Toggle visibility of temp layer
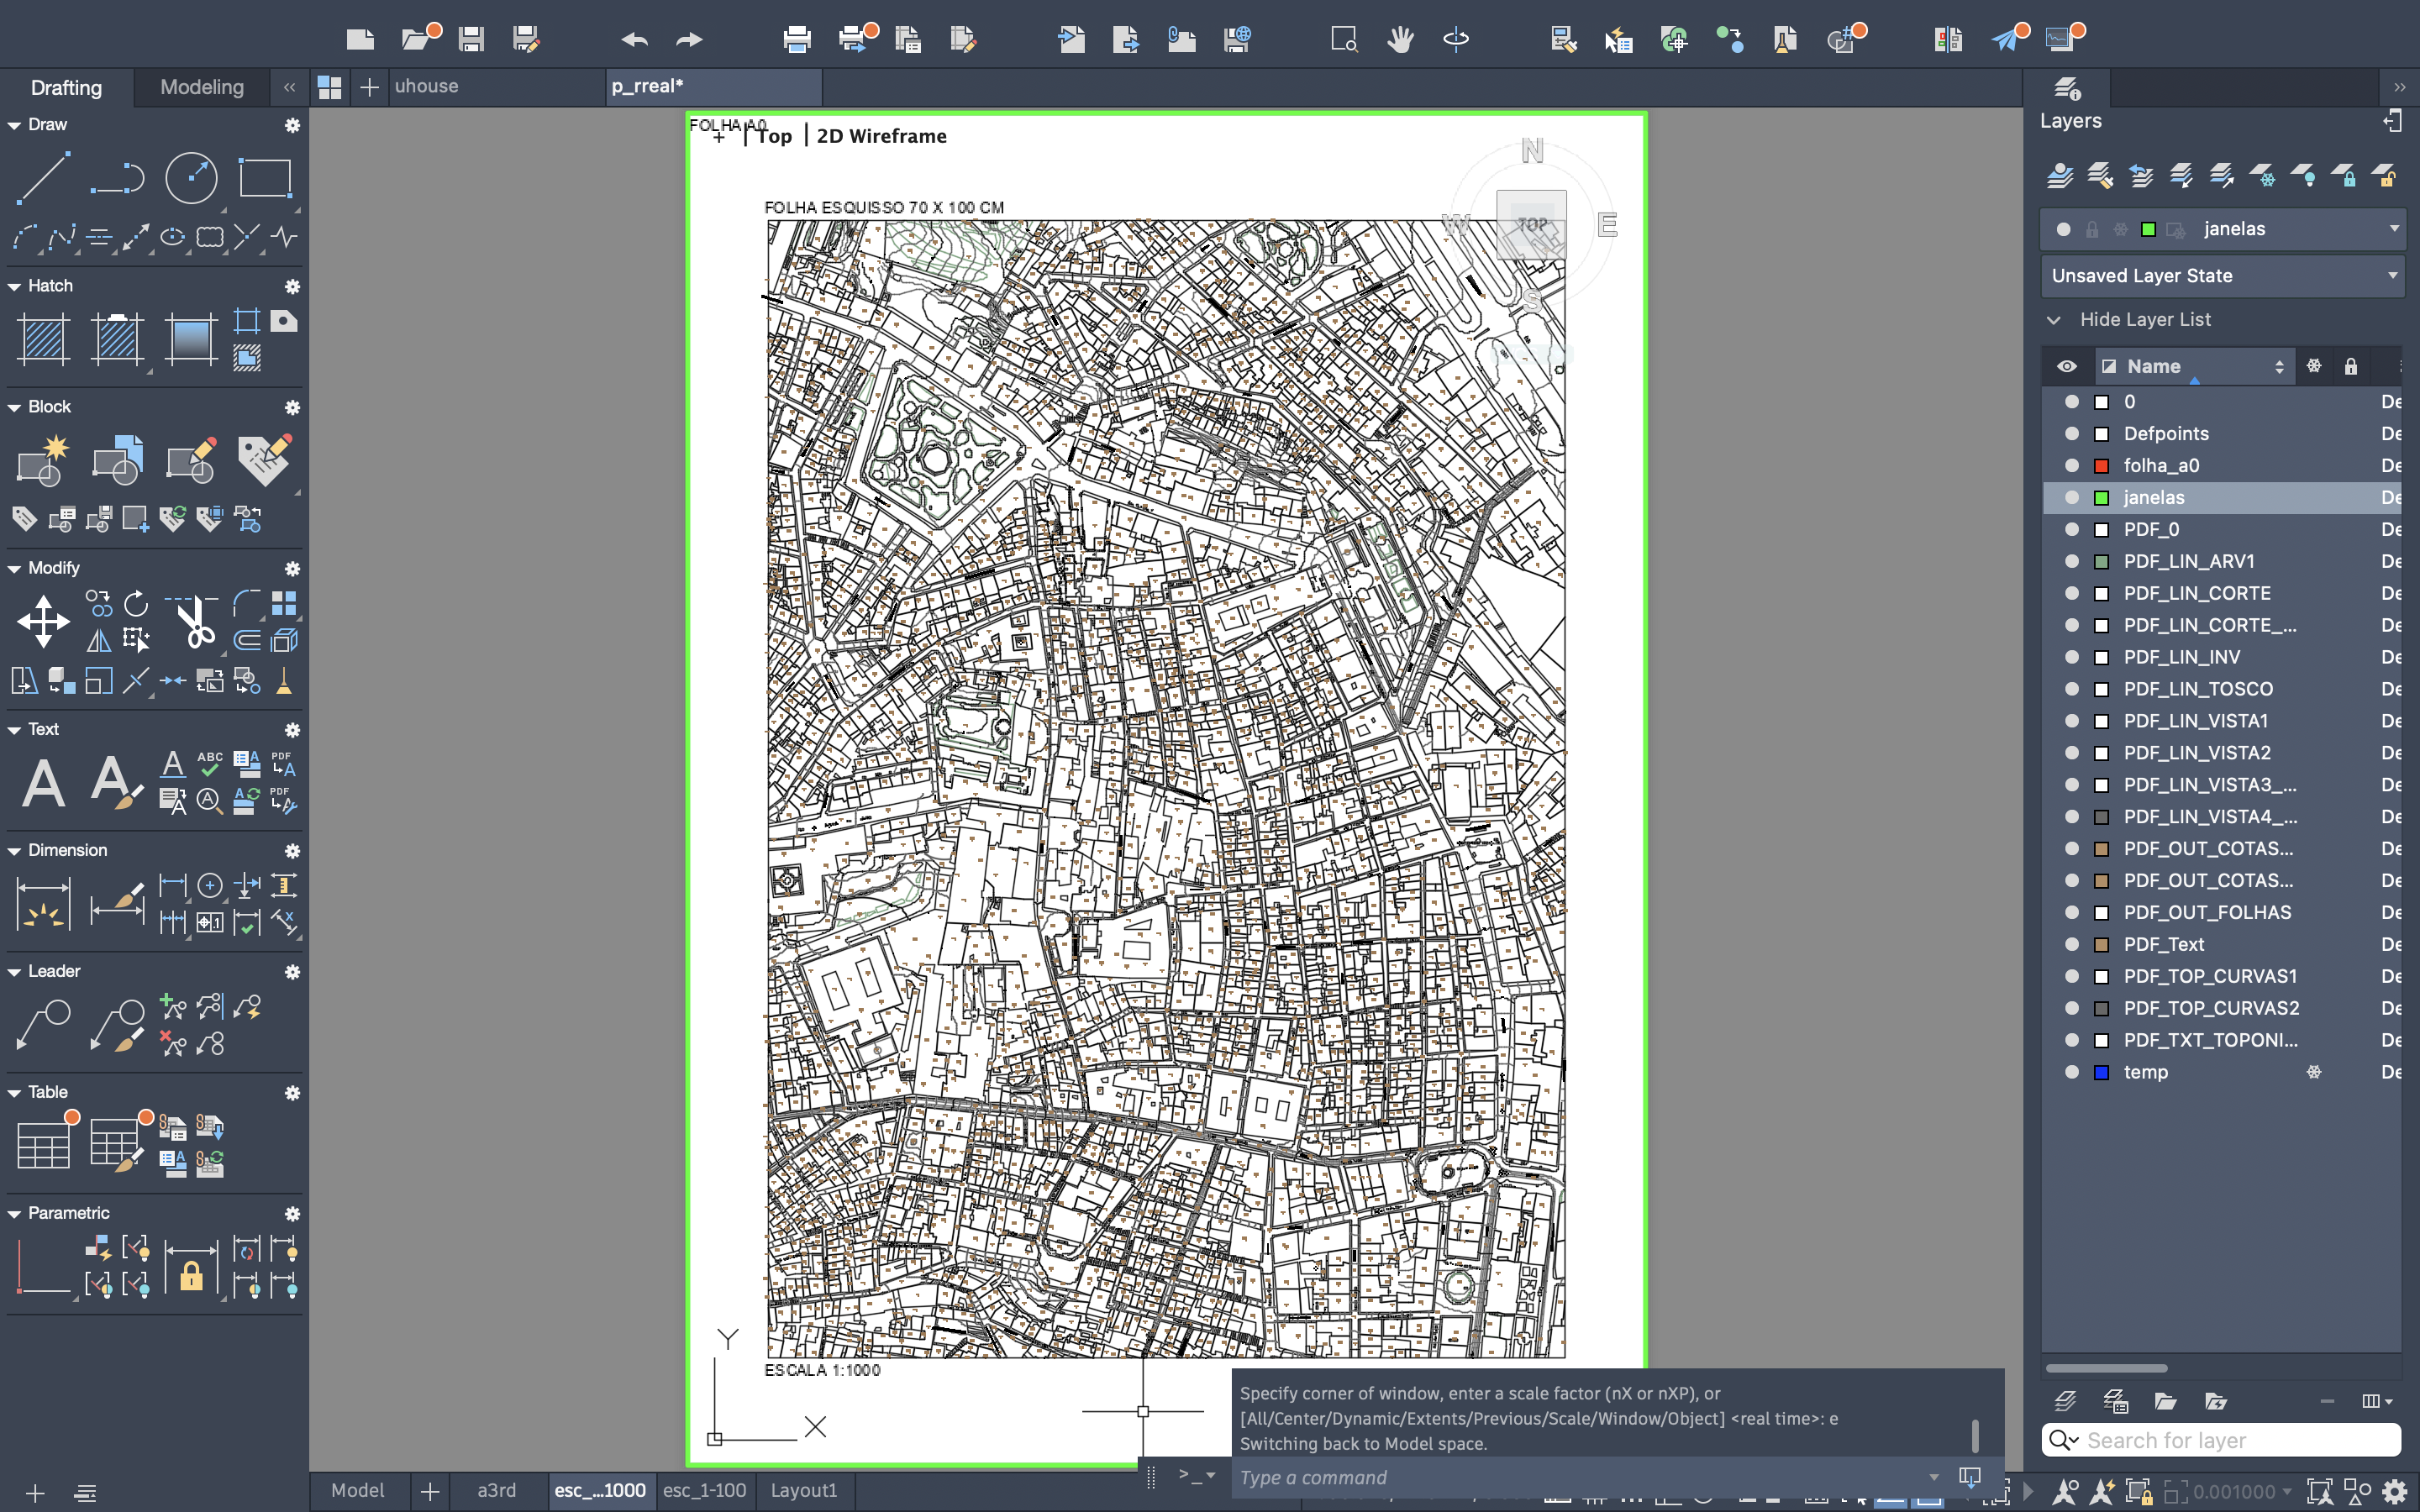This screenshot has height=1512, width=2420. (x=2071, y=1072)
